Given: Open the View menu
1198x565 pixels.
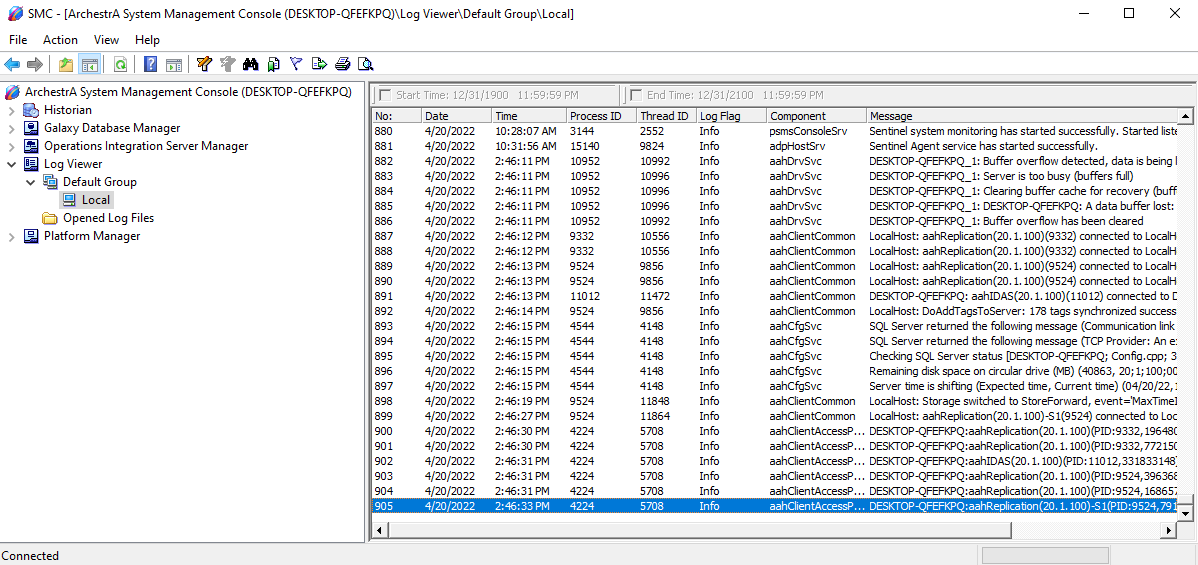Looking at the screenshot, I should [106, 40].
